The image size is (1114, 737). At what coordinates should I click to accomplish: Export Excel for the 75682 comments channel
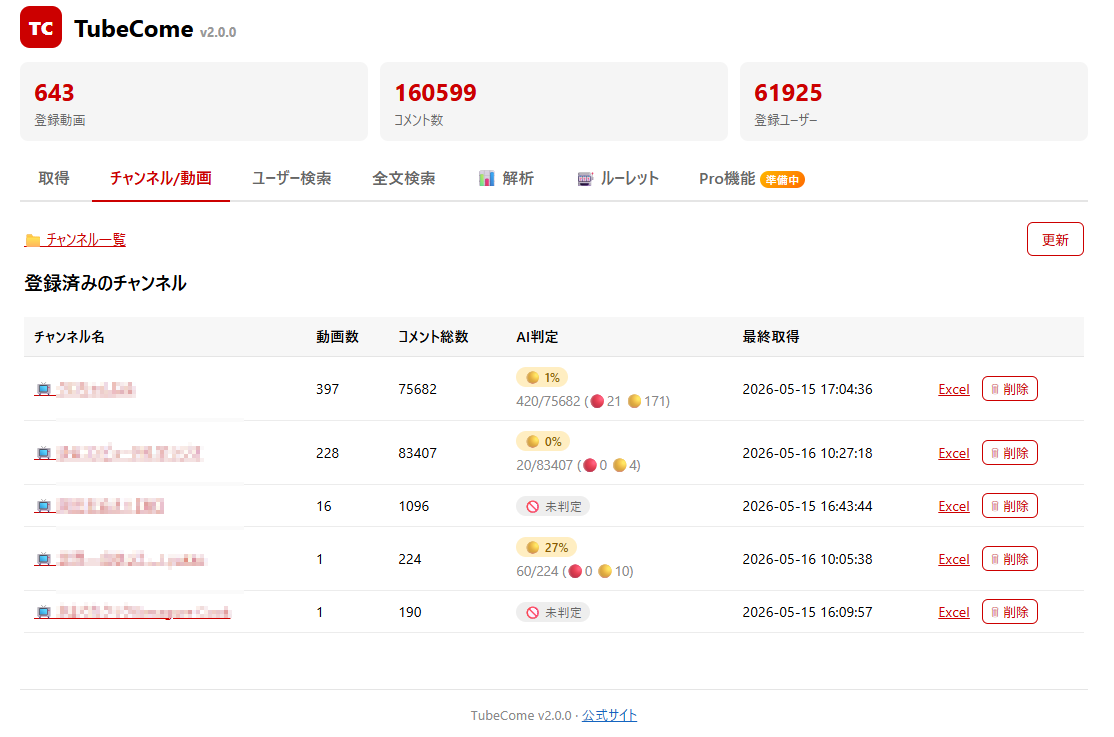tap(953, 389)
